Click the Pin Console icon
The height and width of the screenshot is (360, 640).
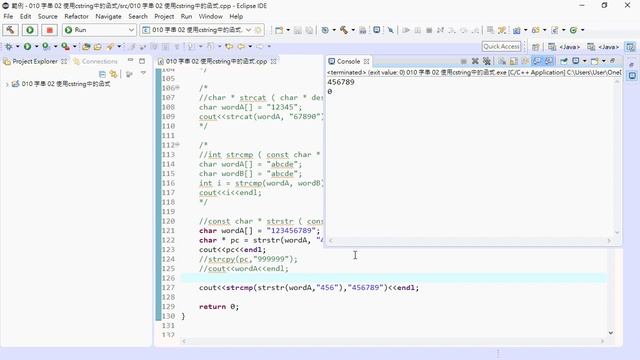[564, 61]
